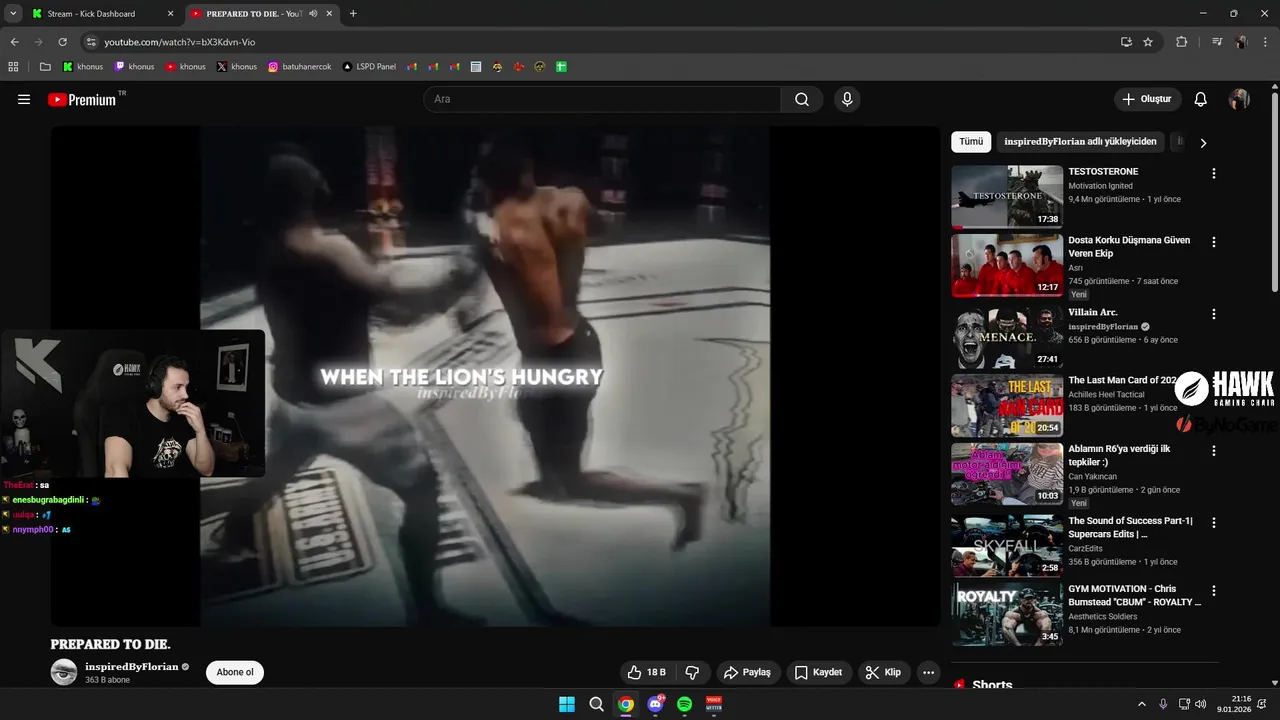
Task: Click Klip clip button
Action: [x=884, y=672]
